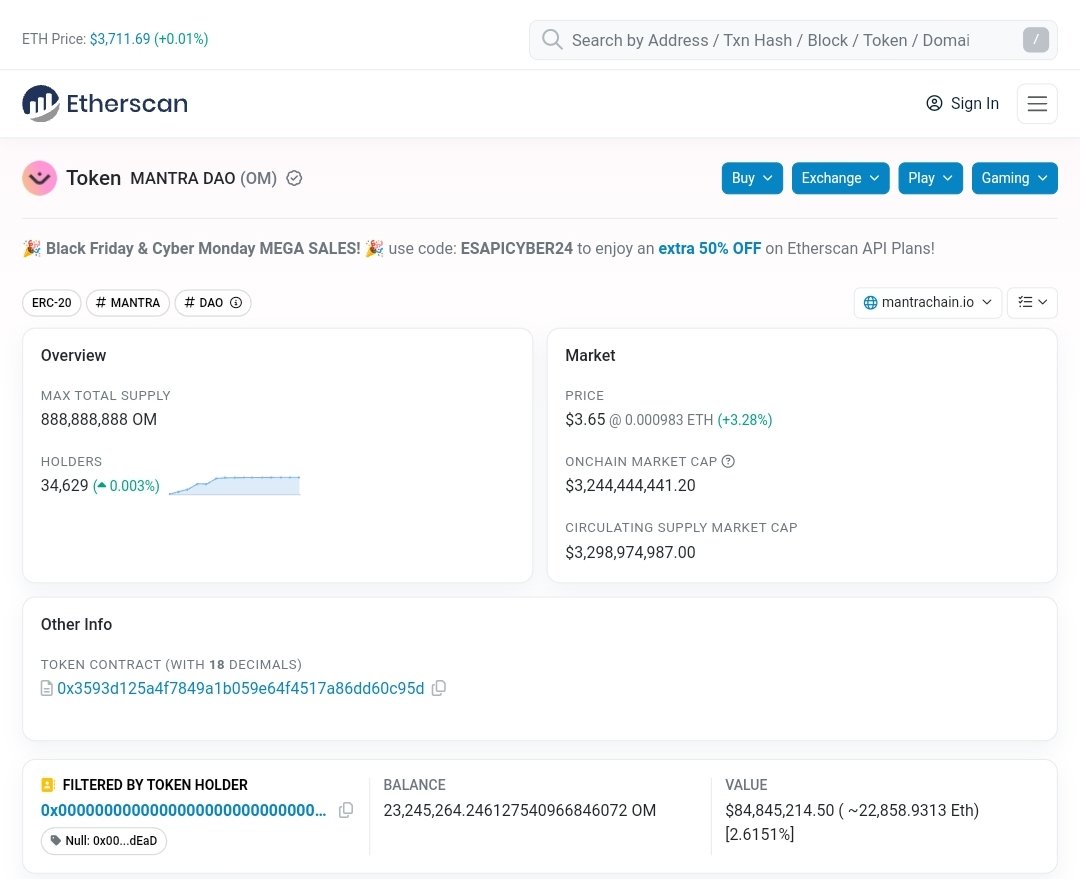The height and width of the screenshot is (879, 1080).
Task: Click the Market card heading
Action: point(590,355)
